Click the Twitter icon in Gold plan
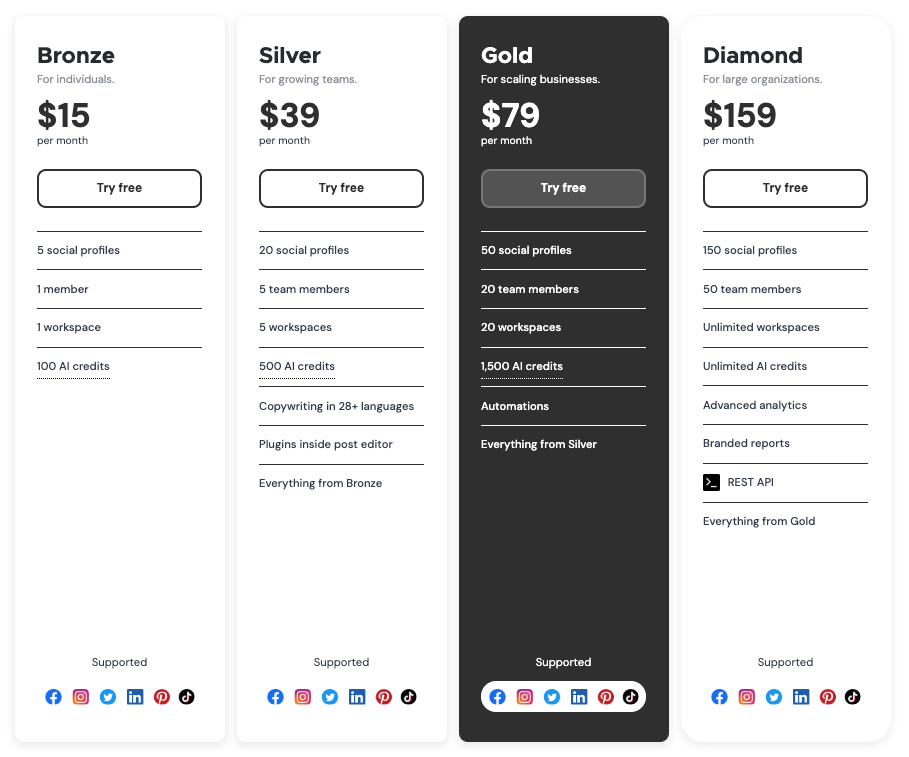Image resolution: width=909 pixels, height=757 pixels. point(552,697)
